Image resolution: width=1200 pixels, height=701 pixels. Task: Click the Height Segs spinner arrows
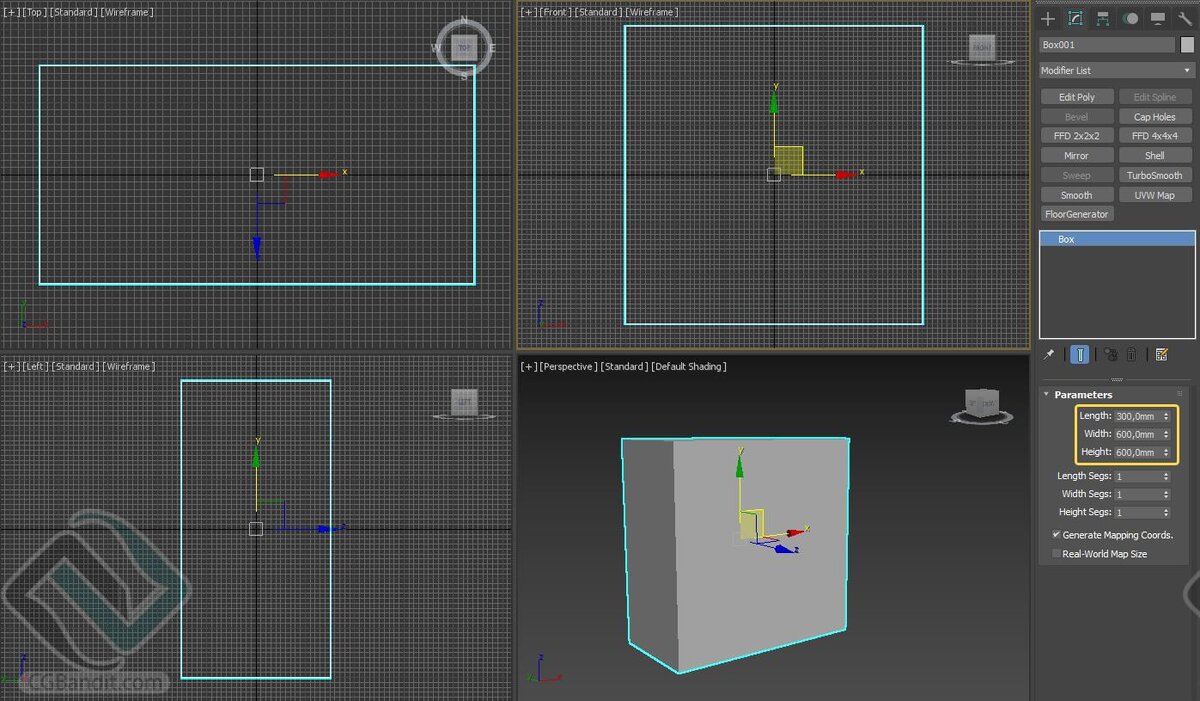[1166, 512]
